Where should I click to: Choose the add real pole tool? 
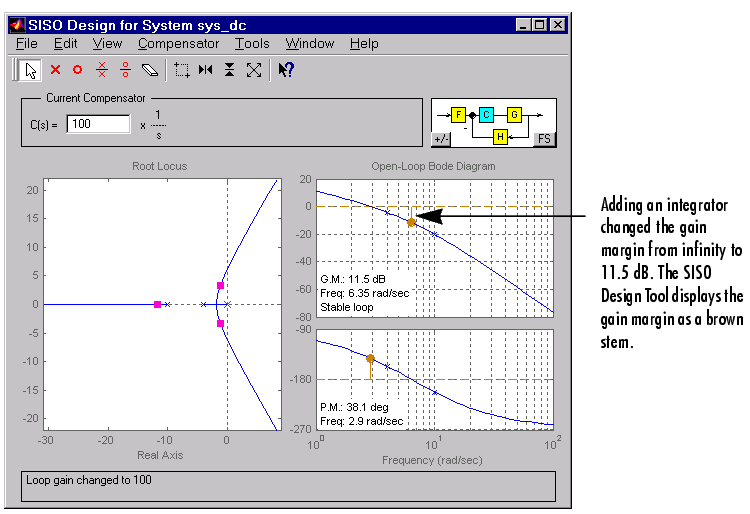click(55, 70)
